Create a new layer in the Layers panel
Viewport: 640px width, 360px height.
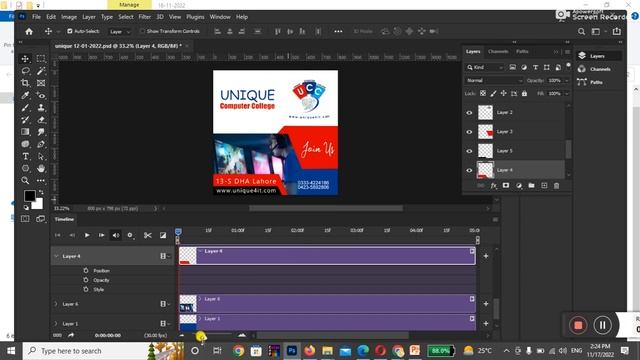pyautogui.click(x=544, y=186)
